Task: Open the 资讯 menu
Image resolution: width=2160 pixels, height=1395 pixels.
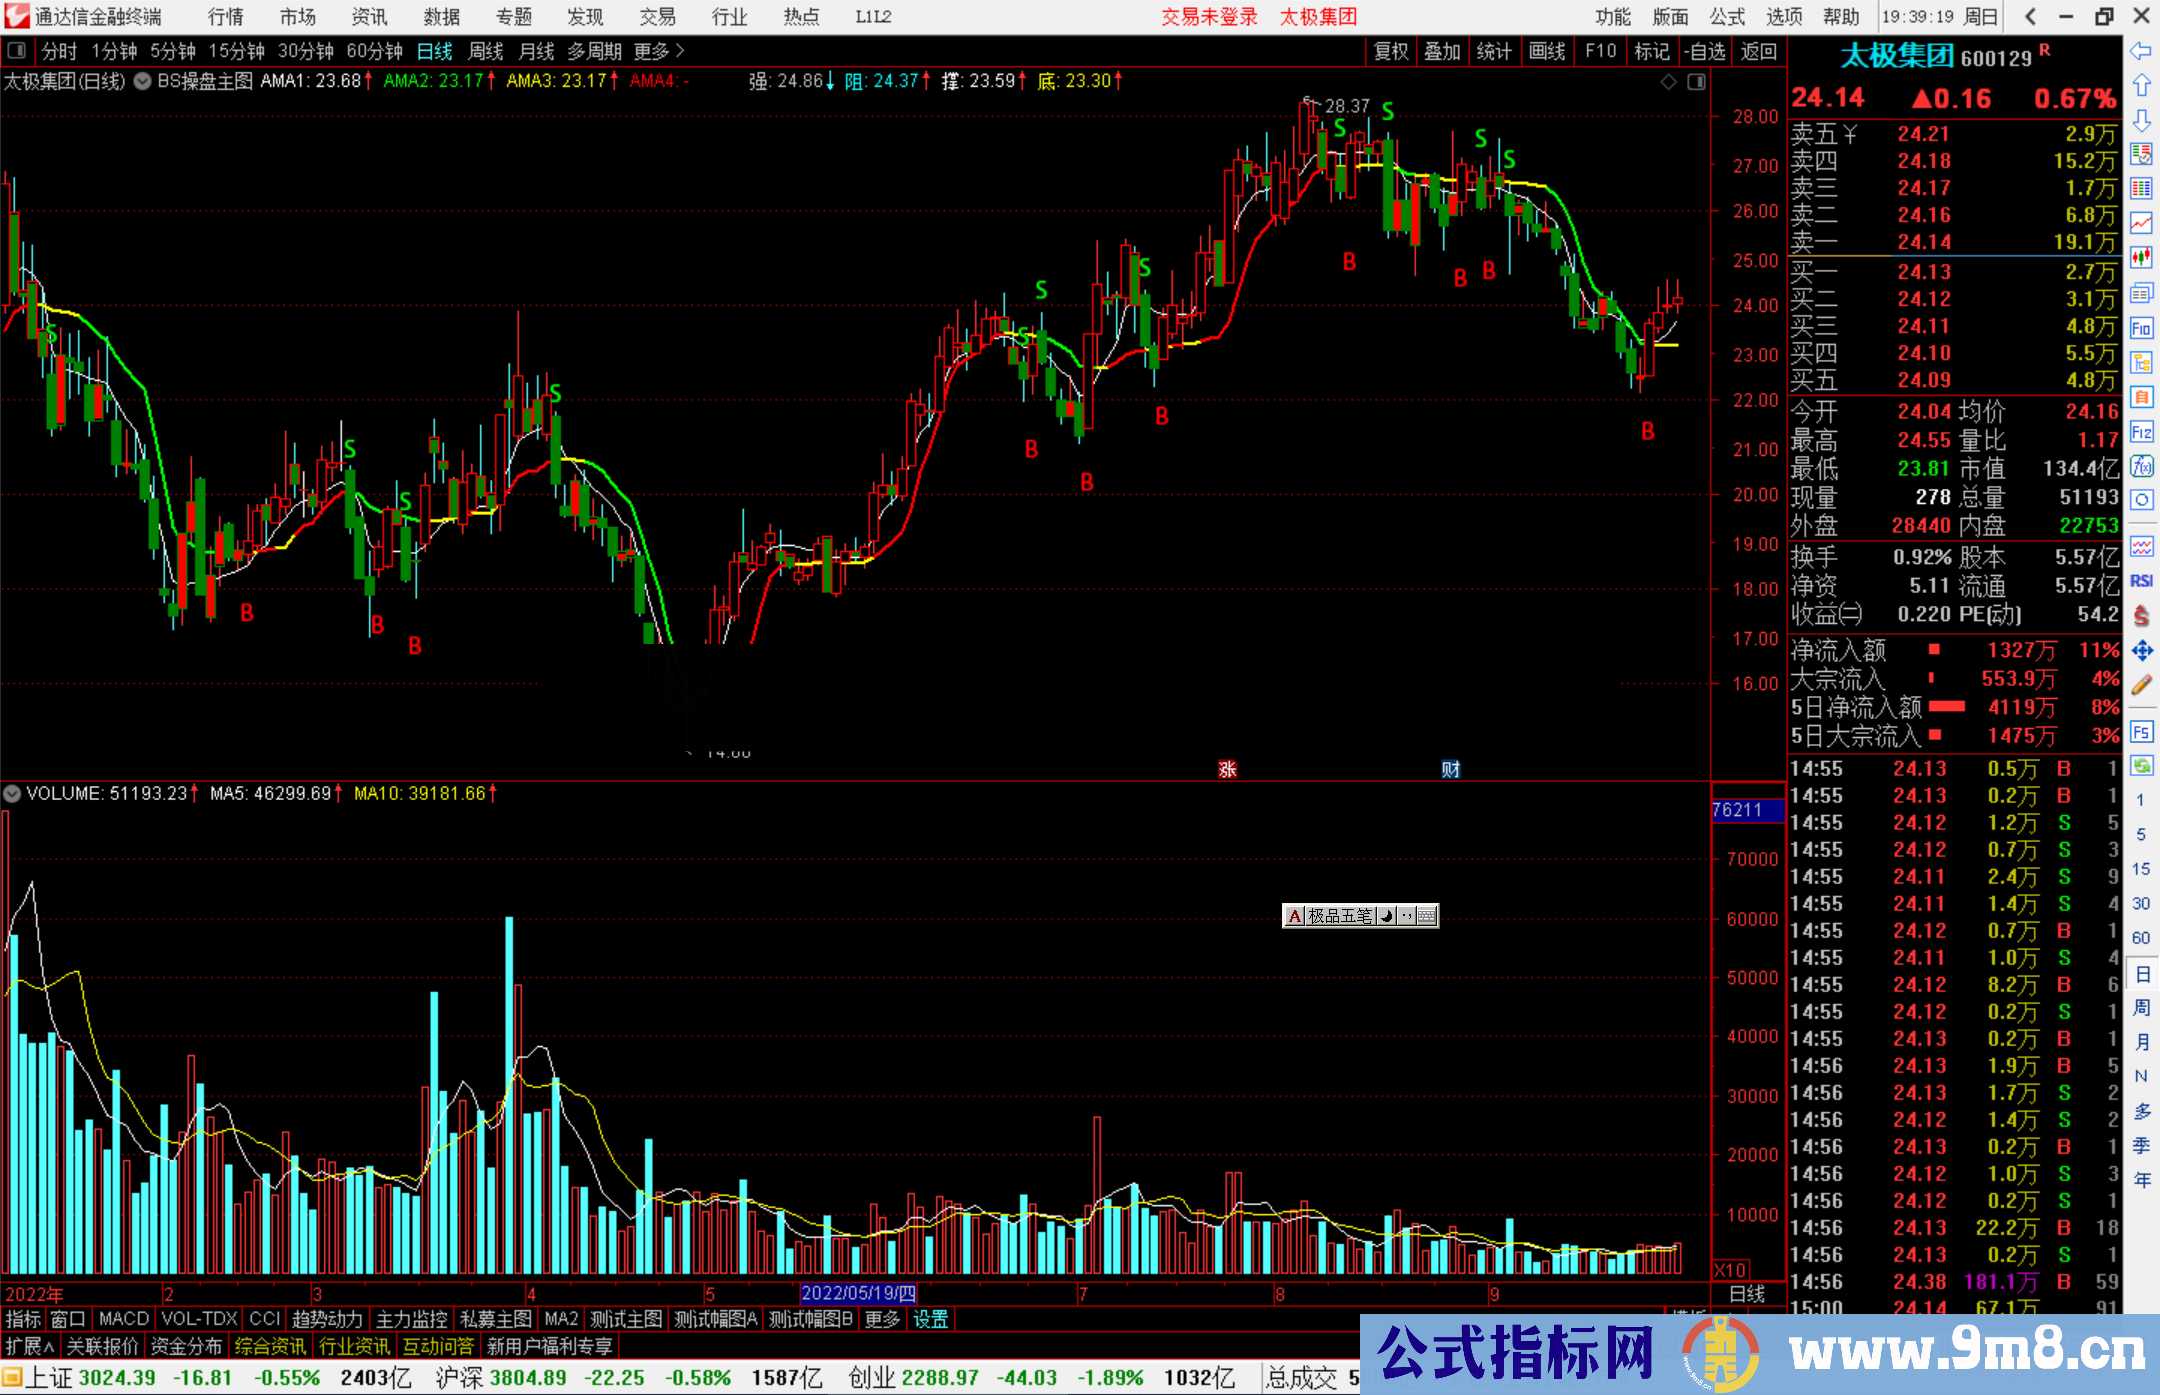Action: click(369, 17)
